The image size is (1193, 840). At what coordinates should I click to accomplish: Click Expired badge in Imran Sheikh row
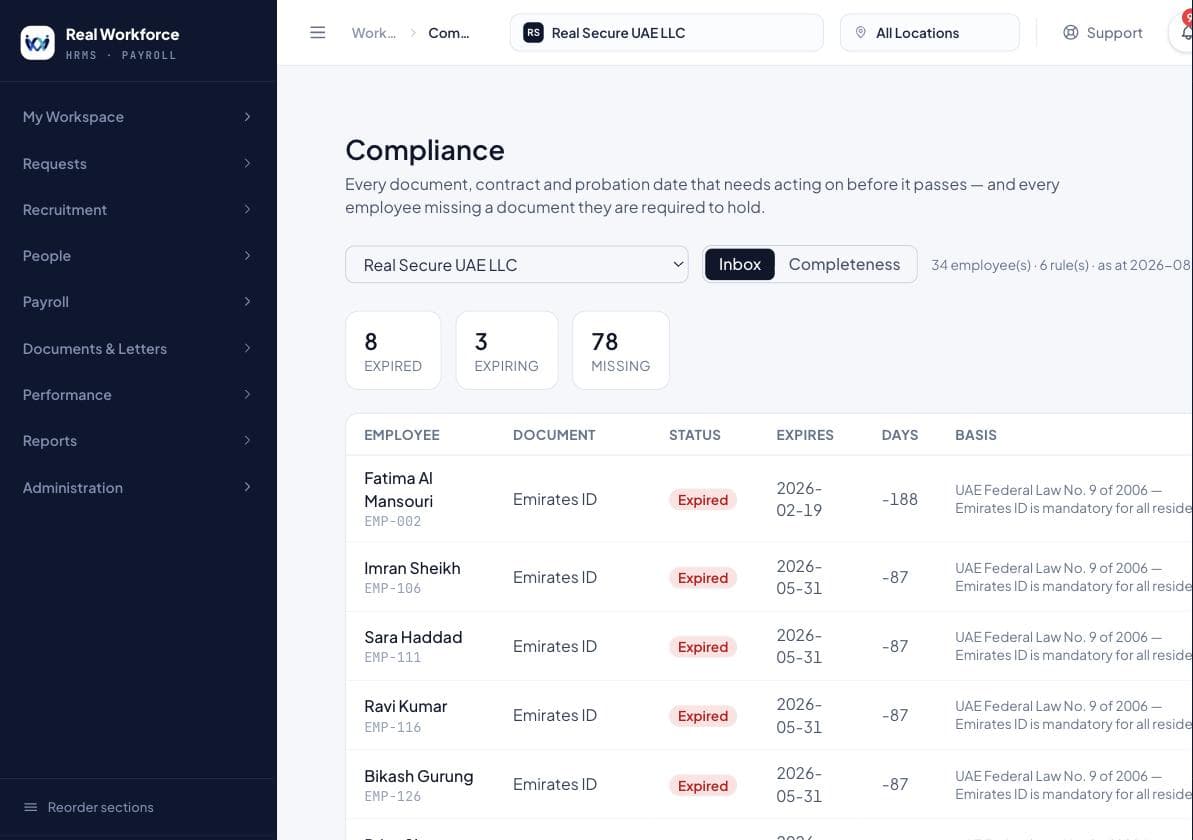(x=703, y=578)
